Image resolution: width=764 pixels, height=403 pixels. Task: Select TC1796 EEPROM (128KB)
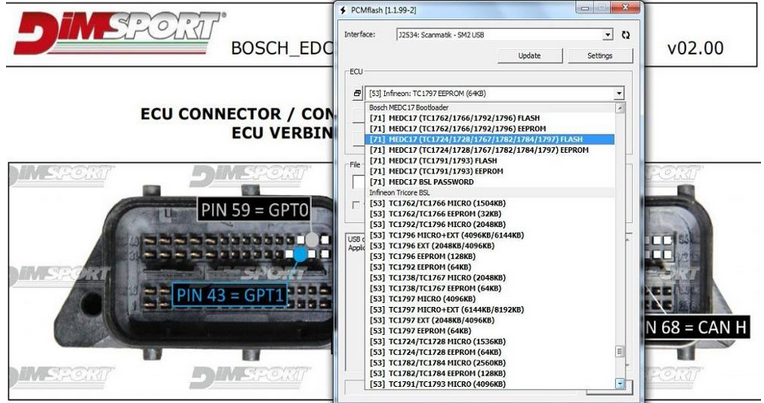pos(489,257)
